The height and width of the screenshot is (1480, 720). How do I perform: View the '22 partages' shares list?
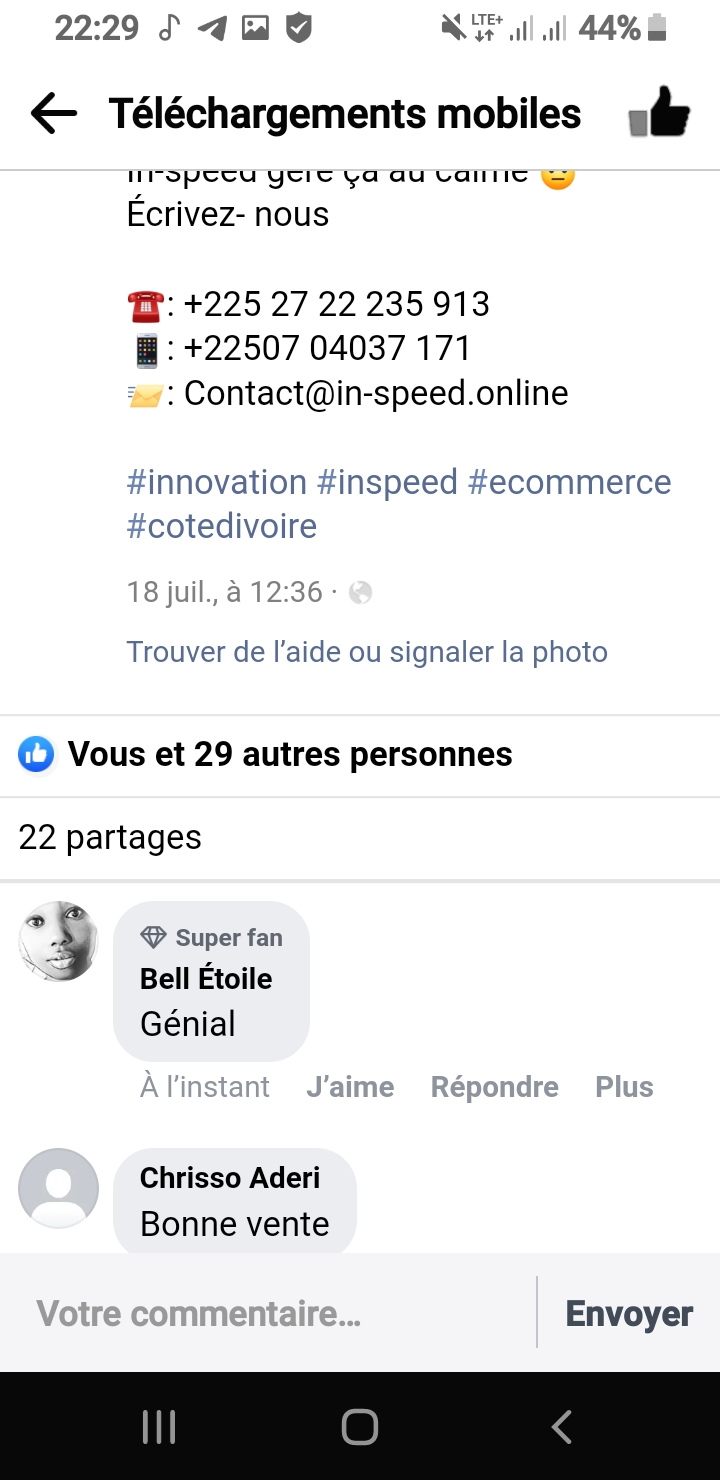110,837
